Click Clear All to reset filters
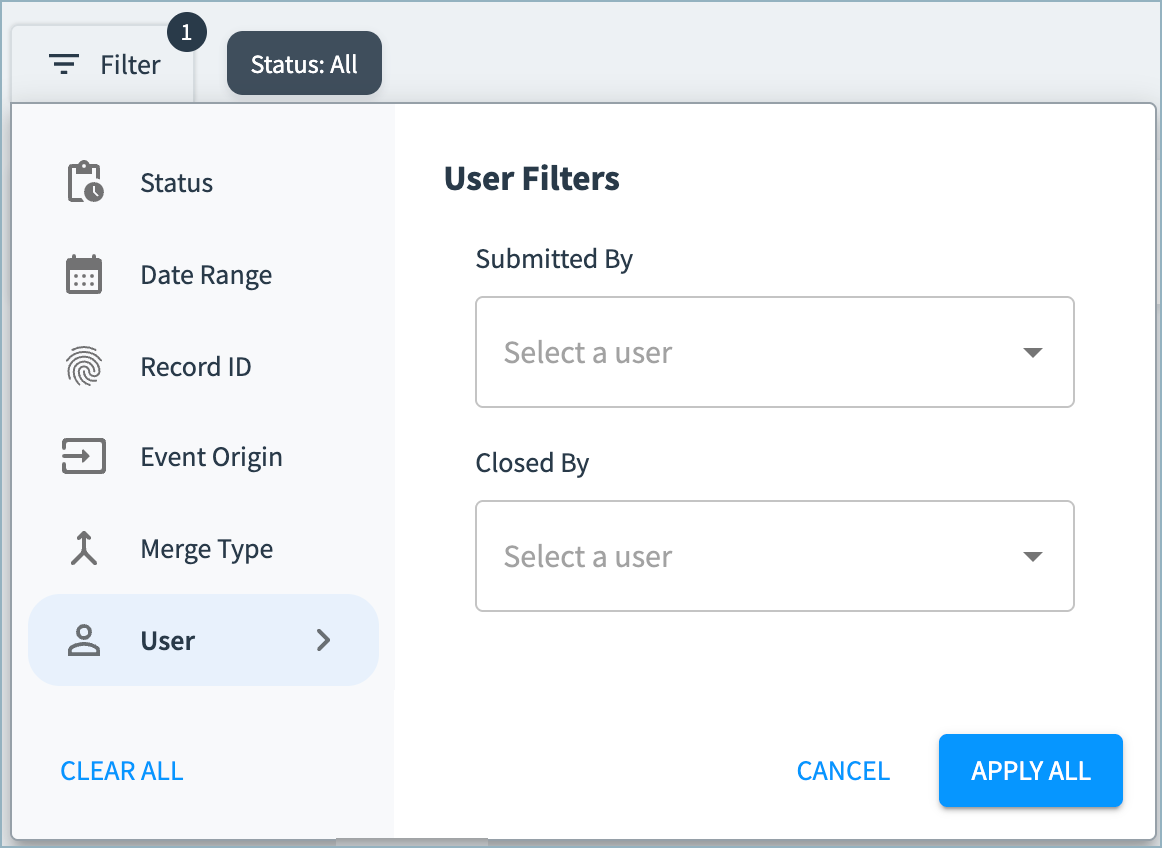Image resolution: width=1162 pixels, height=848 pixels. (x=122, y=771)
